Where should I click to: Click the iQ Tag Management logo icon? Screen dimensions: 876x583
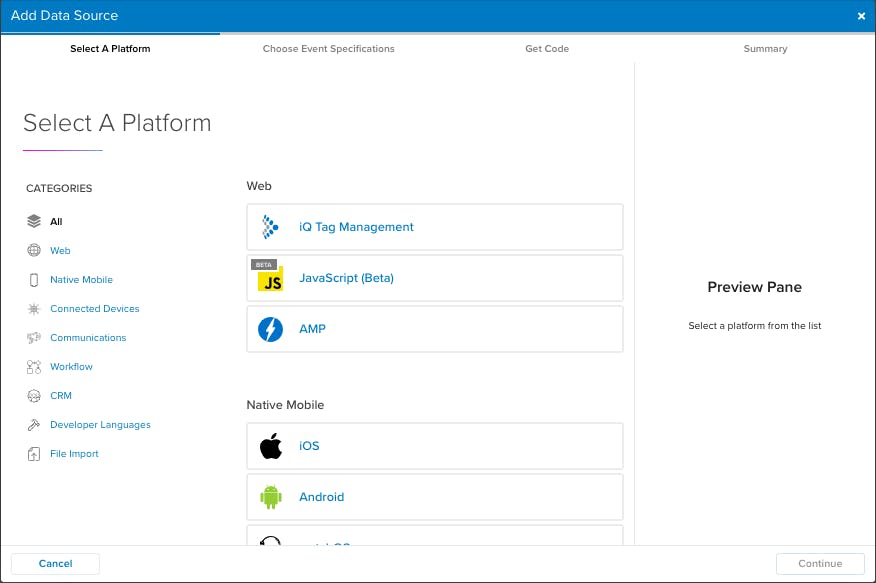pyautogui.click(x=270, y=227)
